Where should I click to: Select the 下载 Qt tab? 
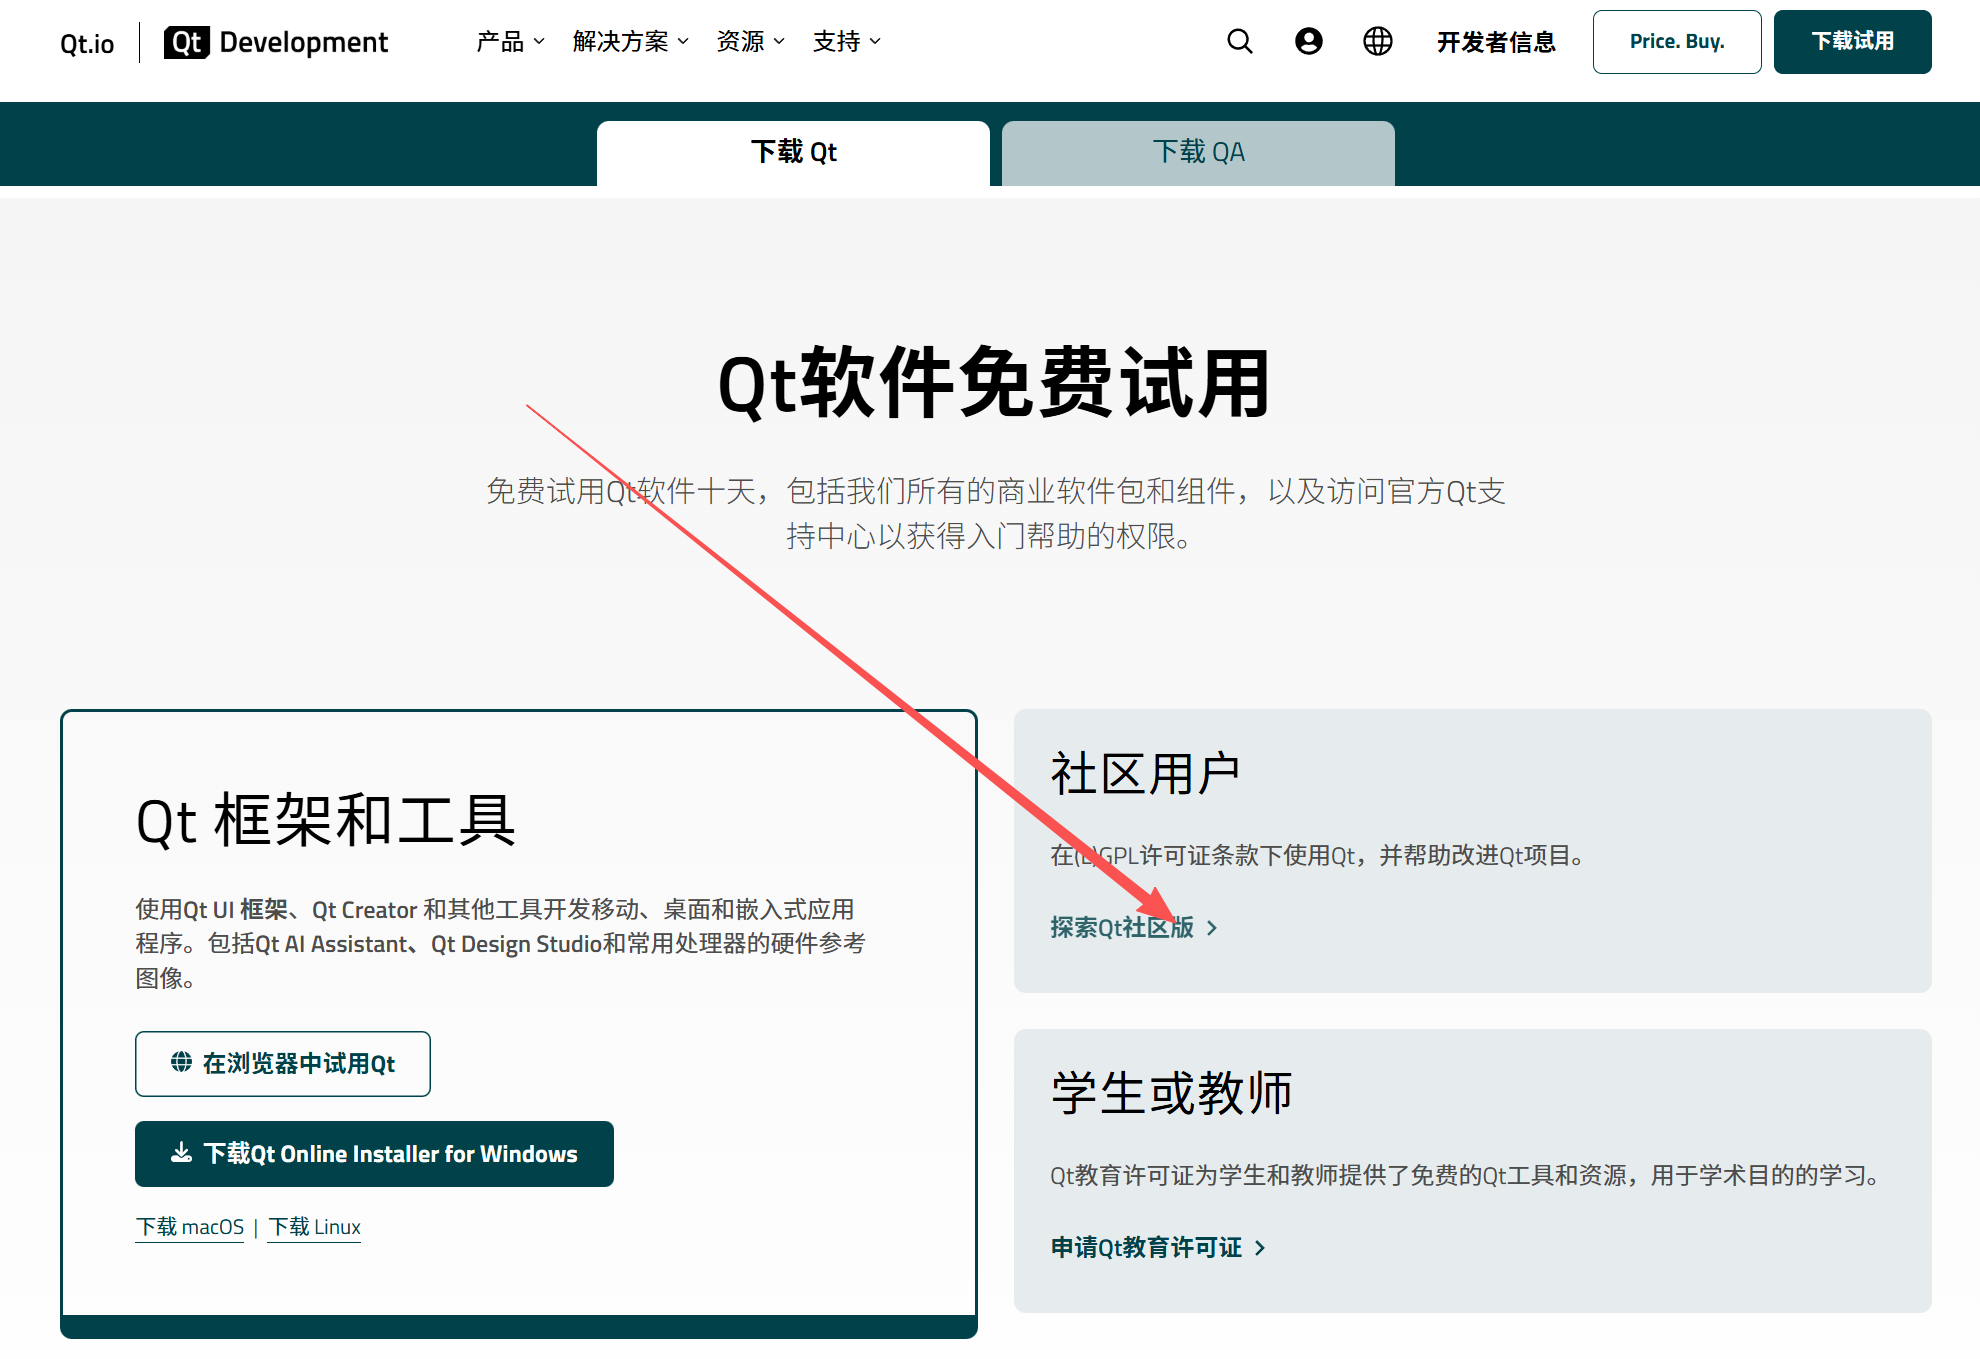[x=792, y=152]
